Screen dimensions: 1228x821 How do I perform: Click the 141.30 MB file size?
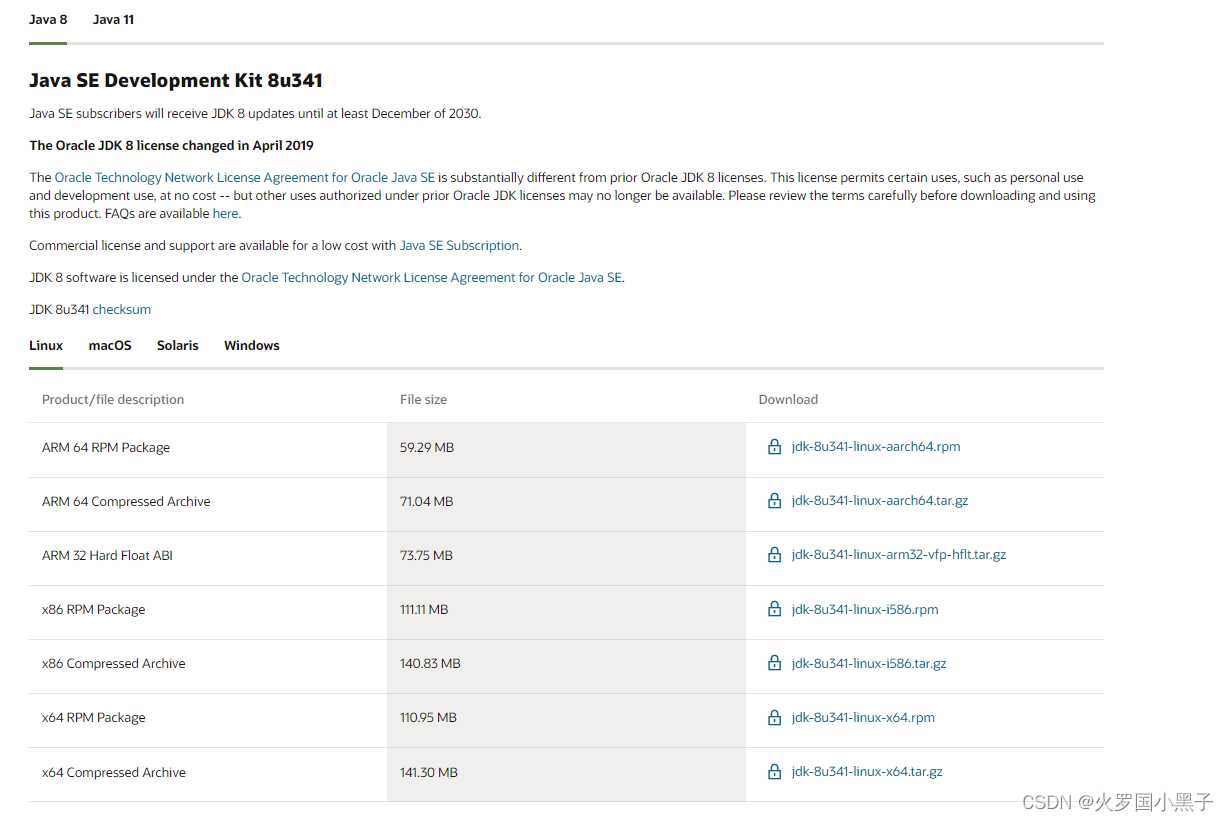tap(429, 773)
